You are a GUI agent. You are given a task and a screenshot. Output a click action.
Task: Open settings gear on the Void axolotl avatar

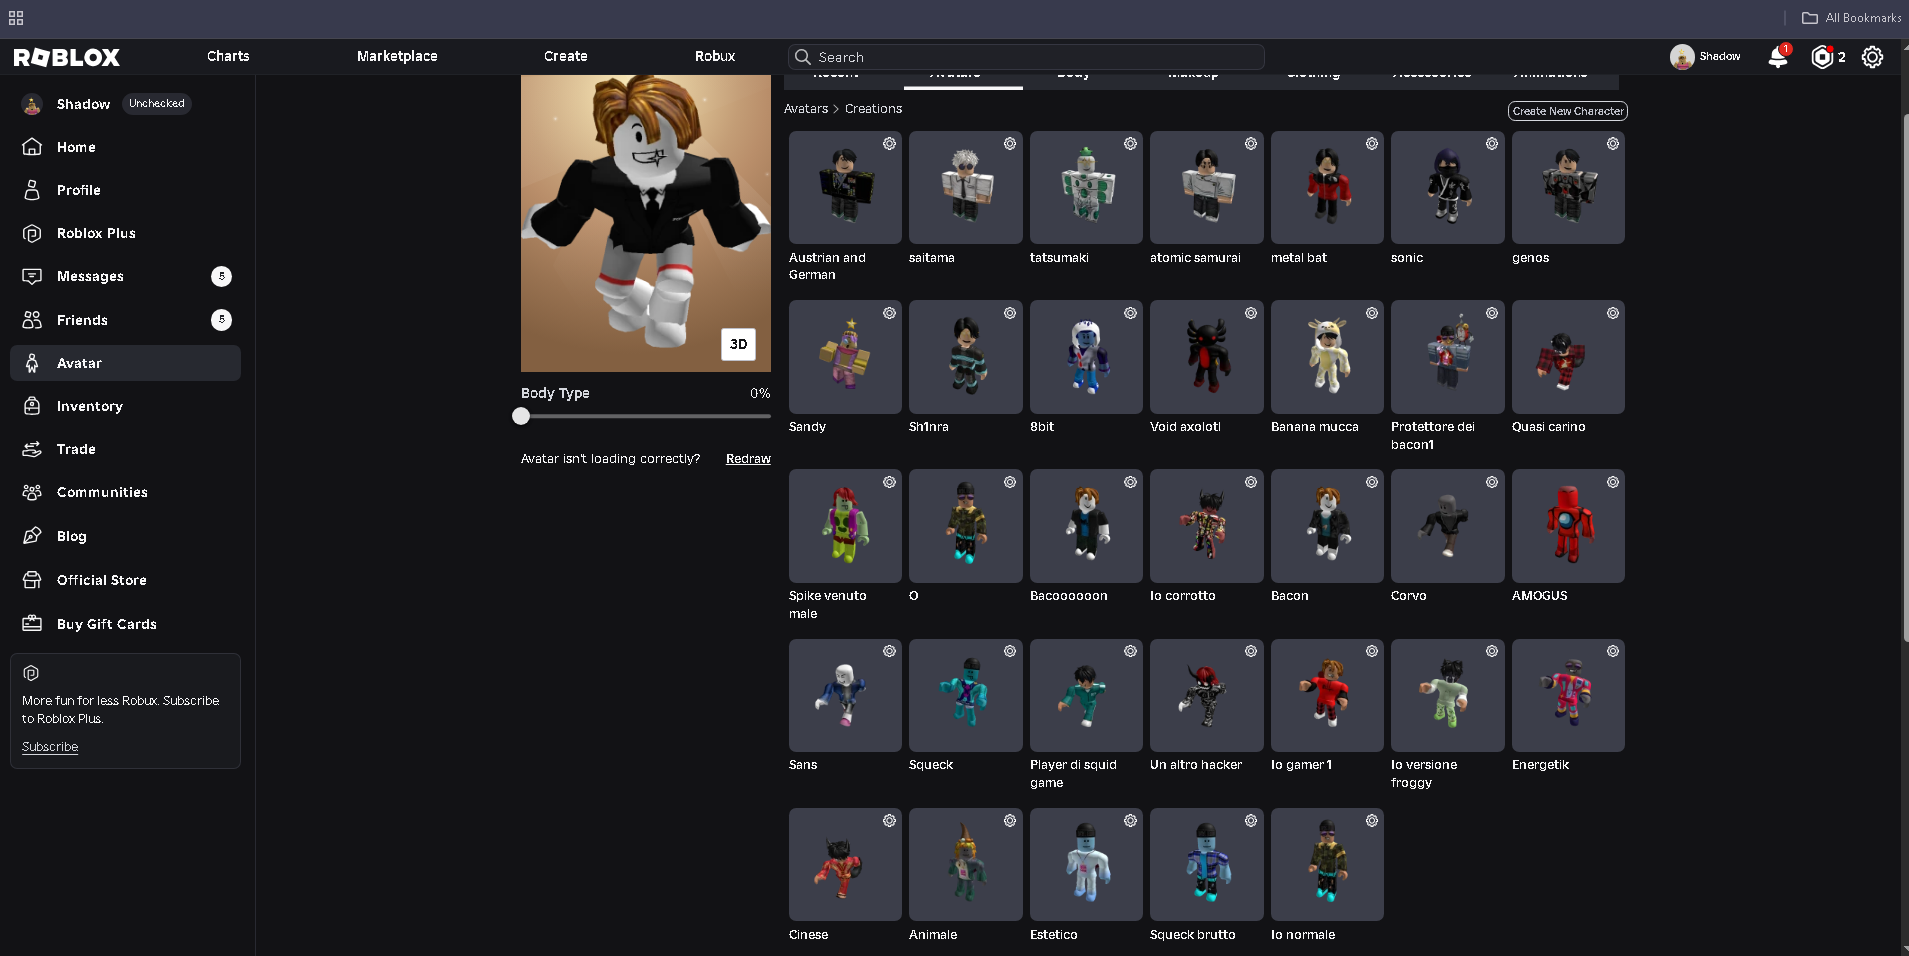[1251, 313]
